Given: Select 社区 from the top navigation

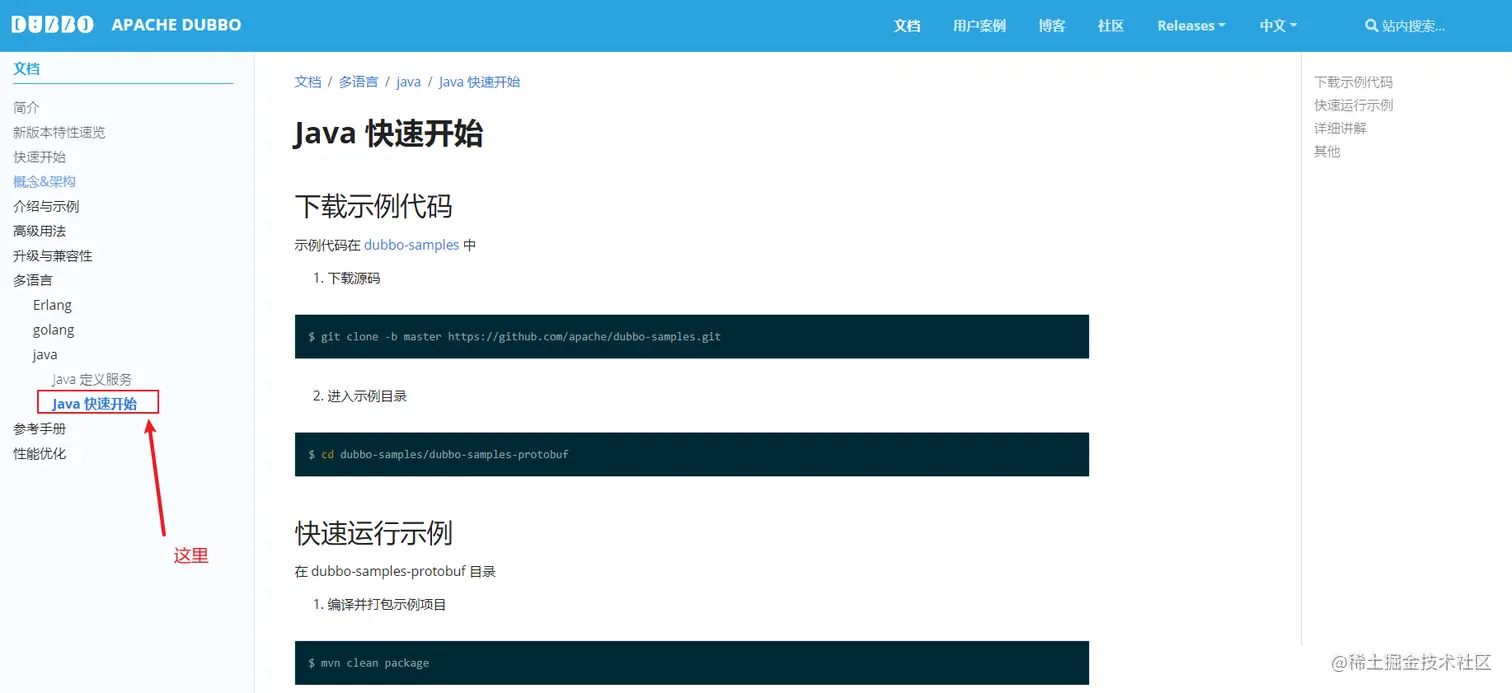Looking at the screenshot, I should (x=1110, y=26).
